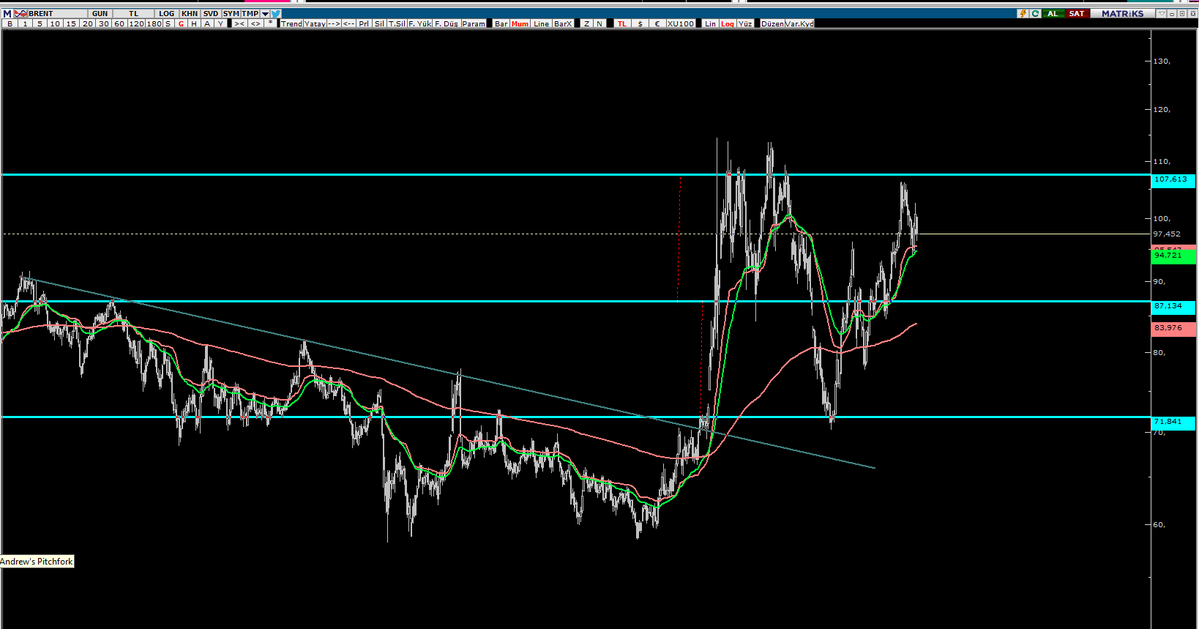1199x629 pixels.
Task: Select the TL currency toggle
Action: coord(622,24)
